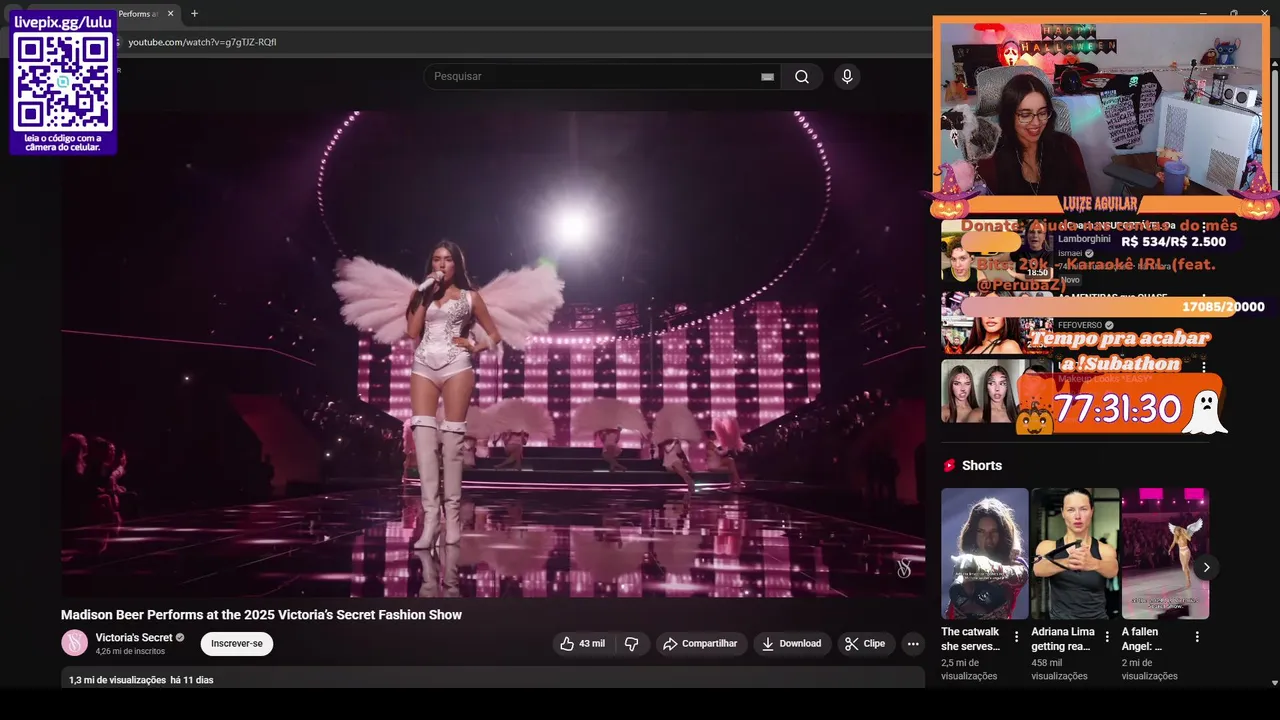This screenshot has width=1280, height=720.
Task: Open a new browser tab with plus button
Action: pos(194,14)
